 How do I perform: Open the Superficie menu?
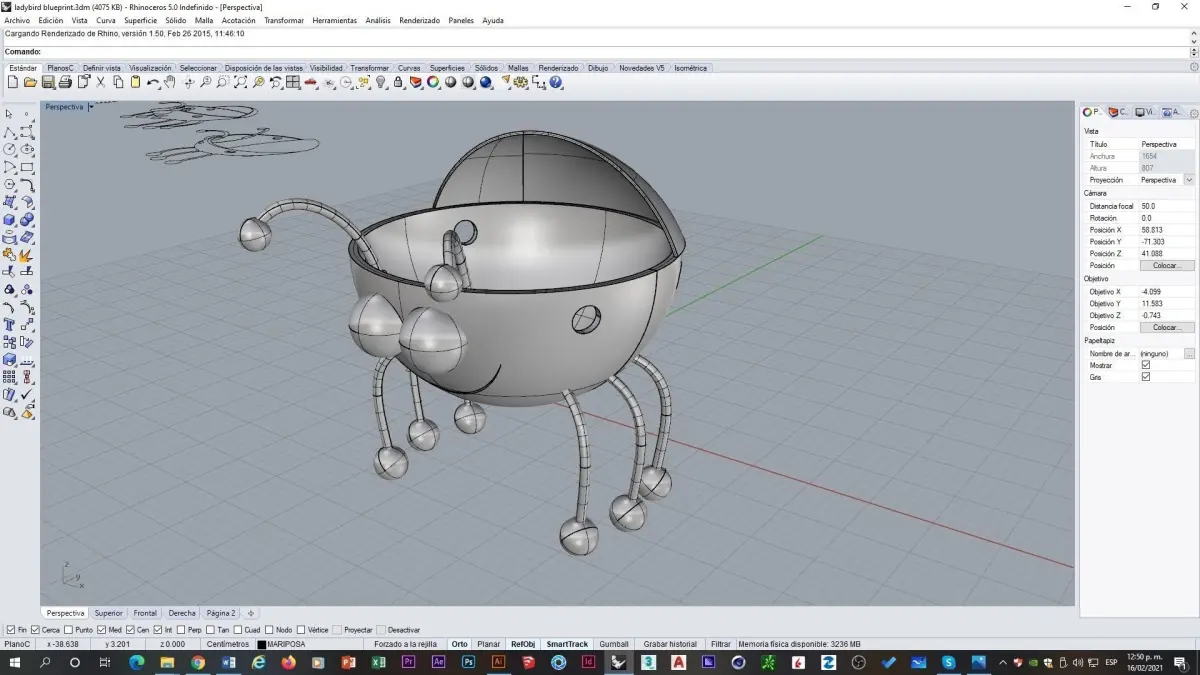coord(140,20)
